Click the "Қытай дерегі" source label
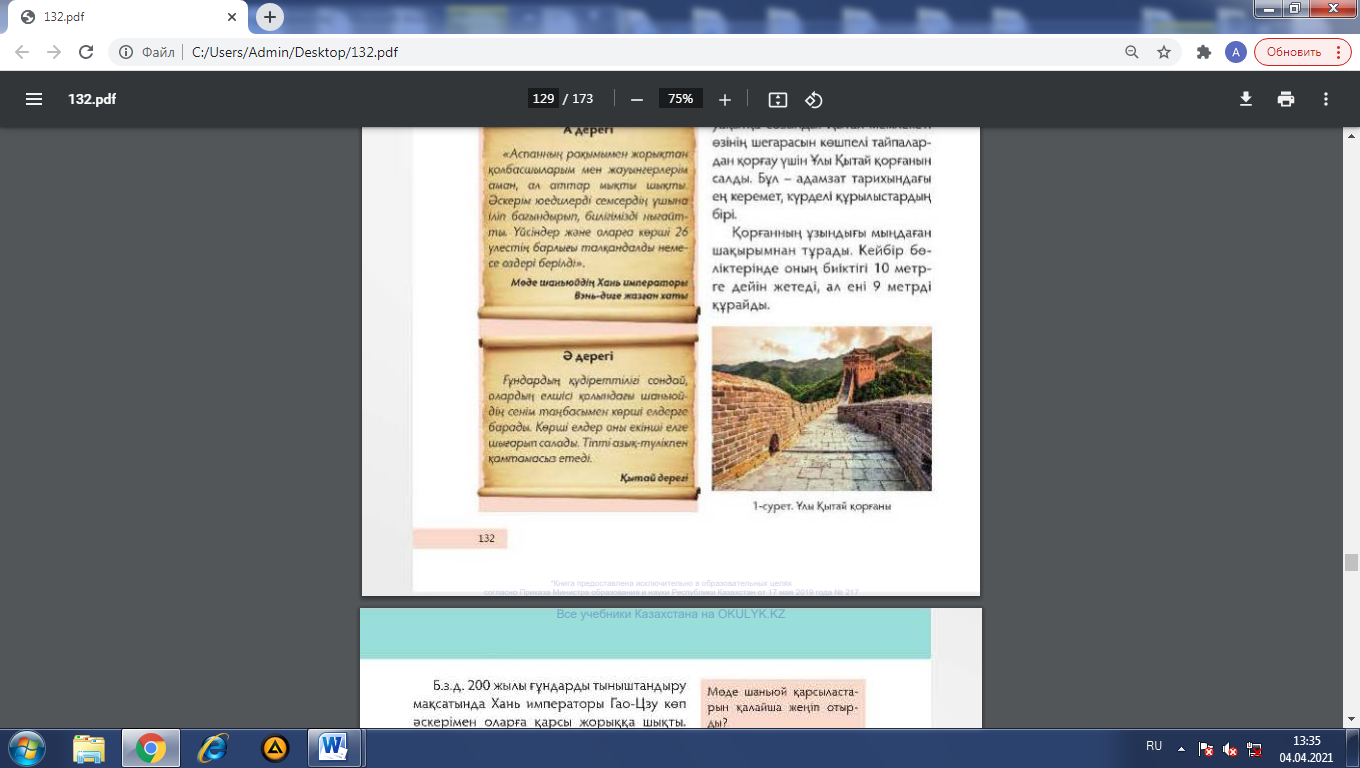 point(655,478)
